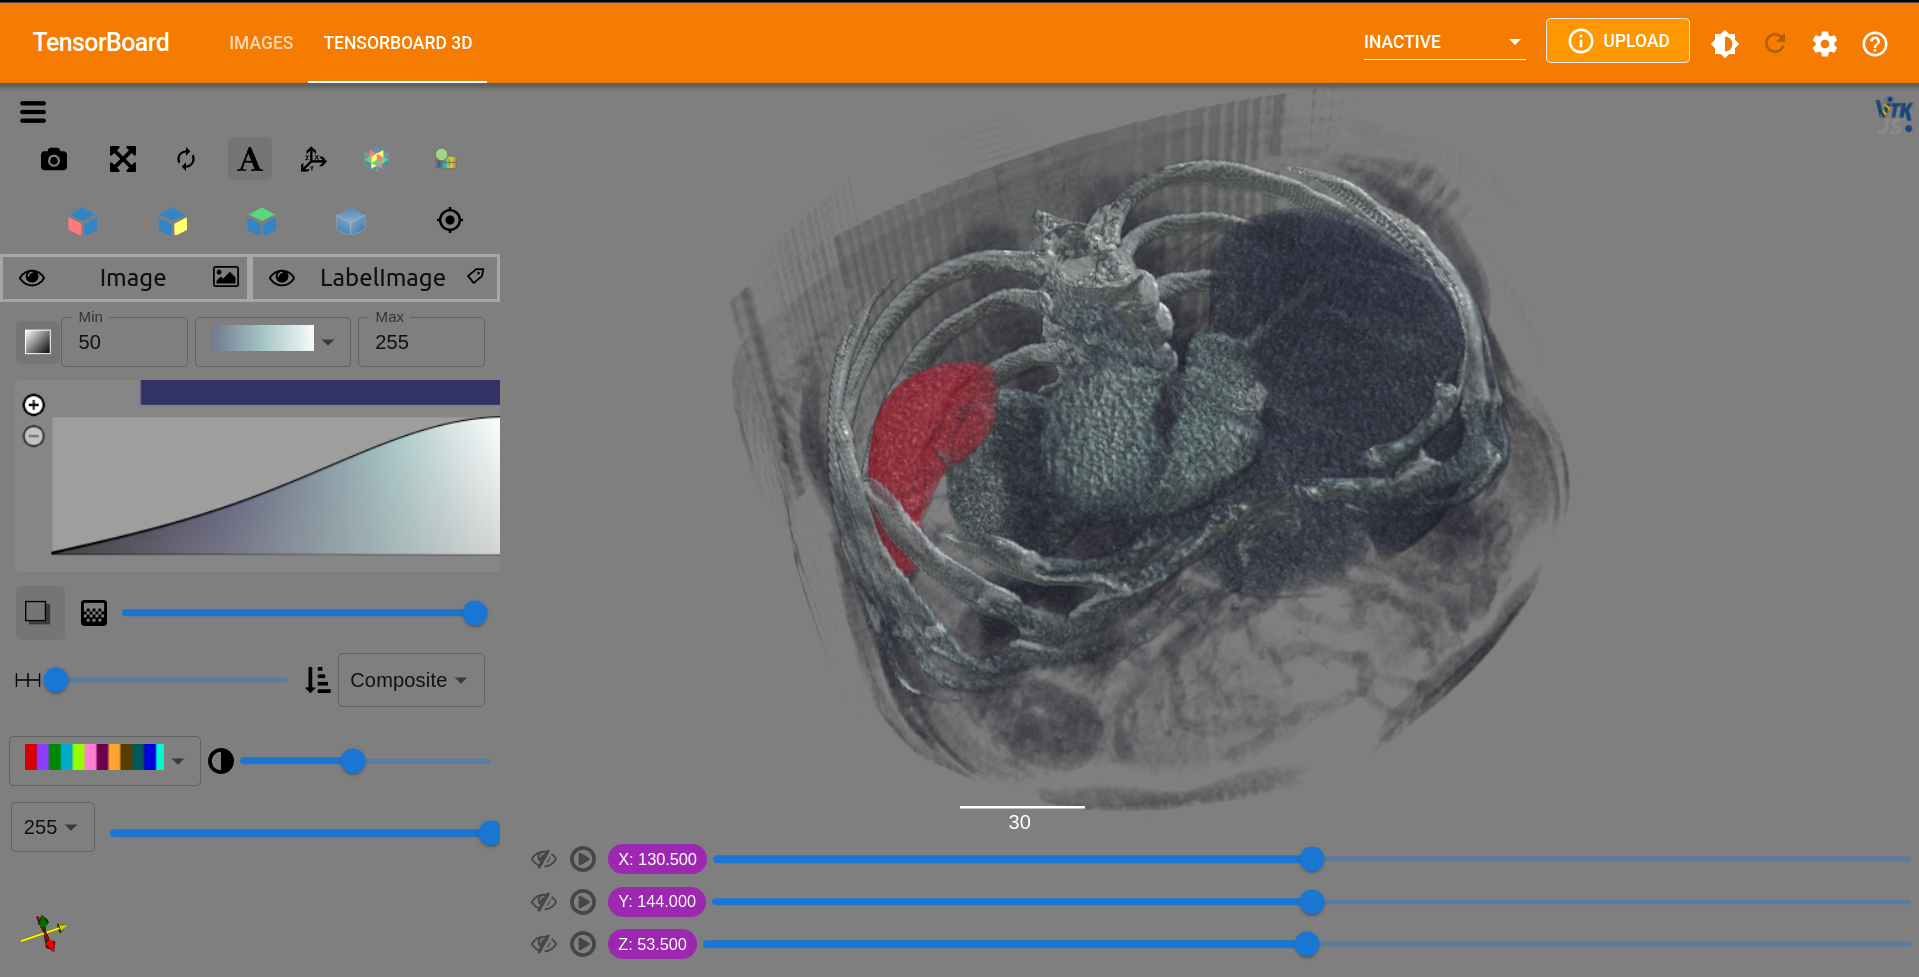Switch to the IMAGES tab
The image size is (1919, 977).
point(261,43)
